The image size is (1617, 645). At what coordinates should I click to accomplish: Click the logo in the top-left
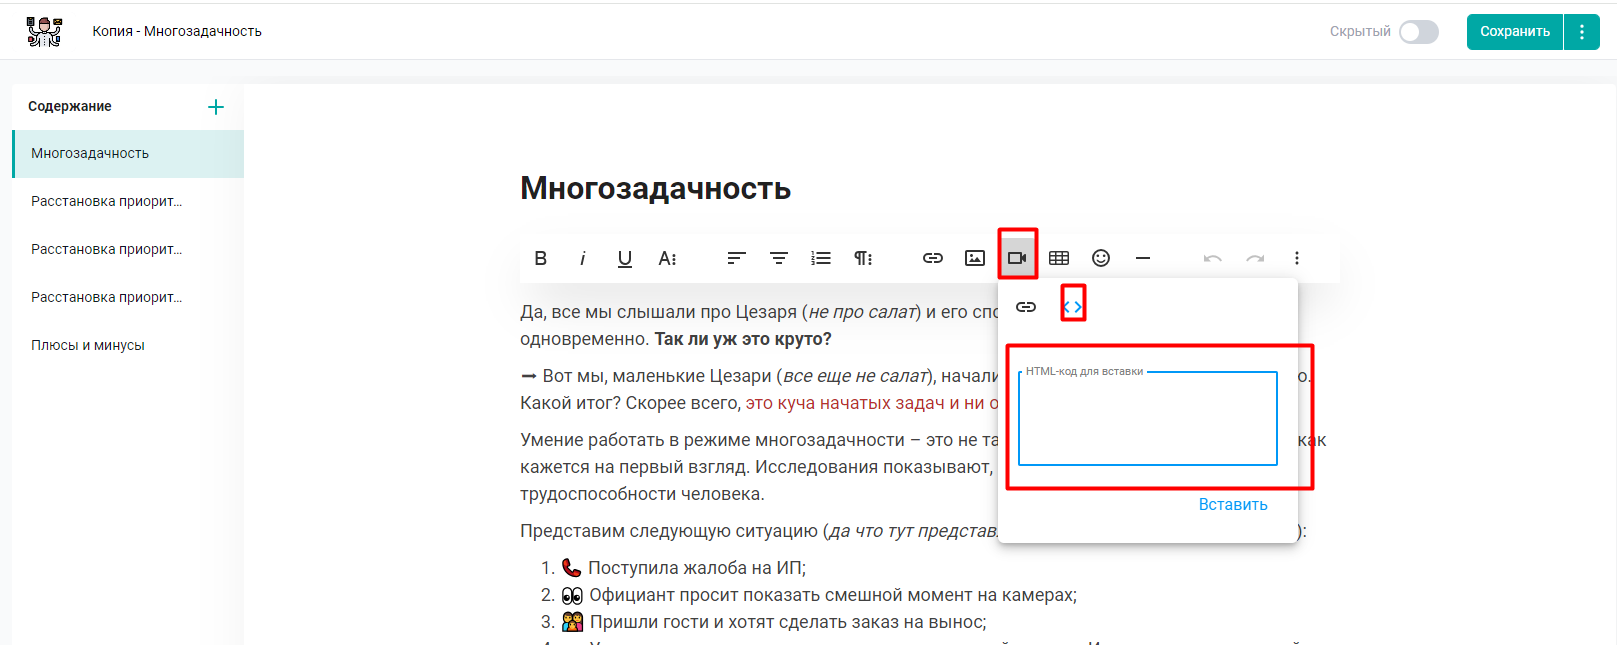[x=44, y=32]
